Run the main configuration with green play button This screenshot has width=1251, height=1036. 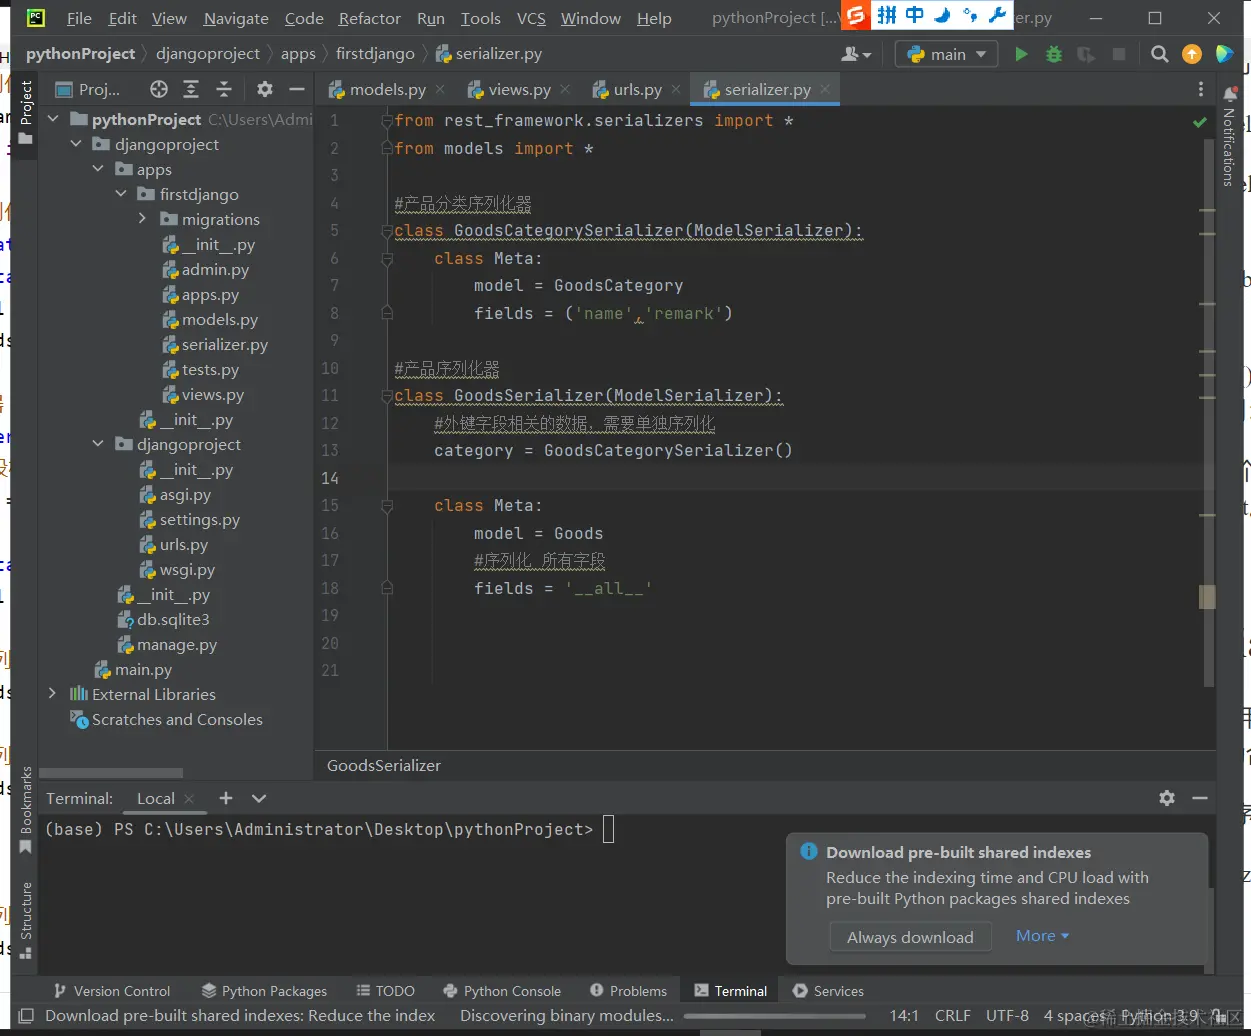coord(1021,54)
